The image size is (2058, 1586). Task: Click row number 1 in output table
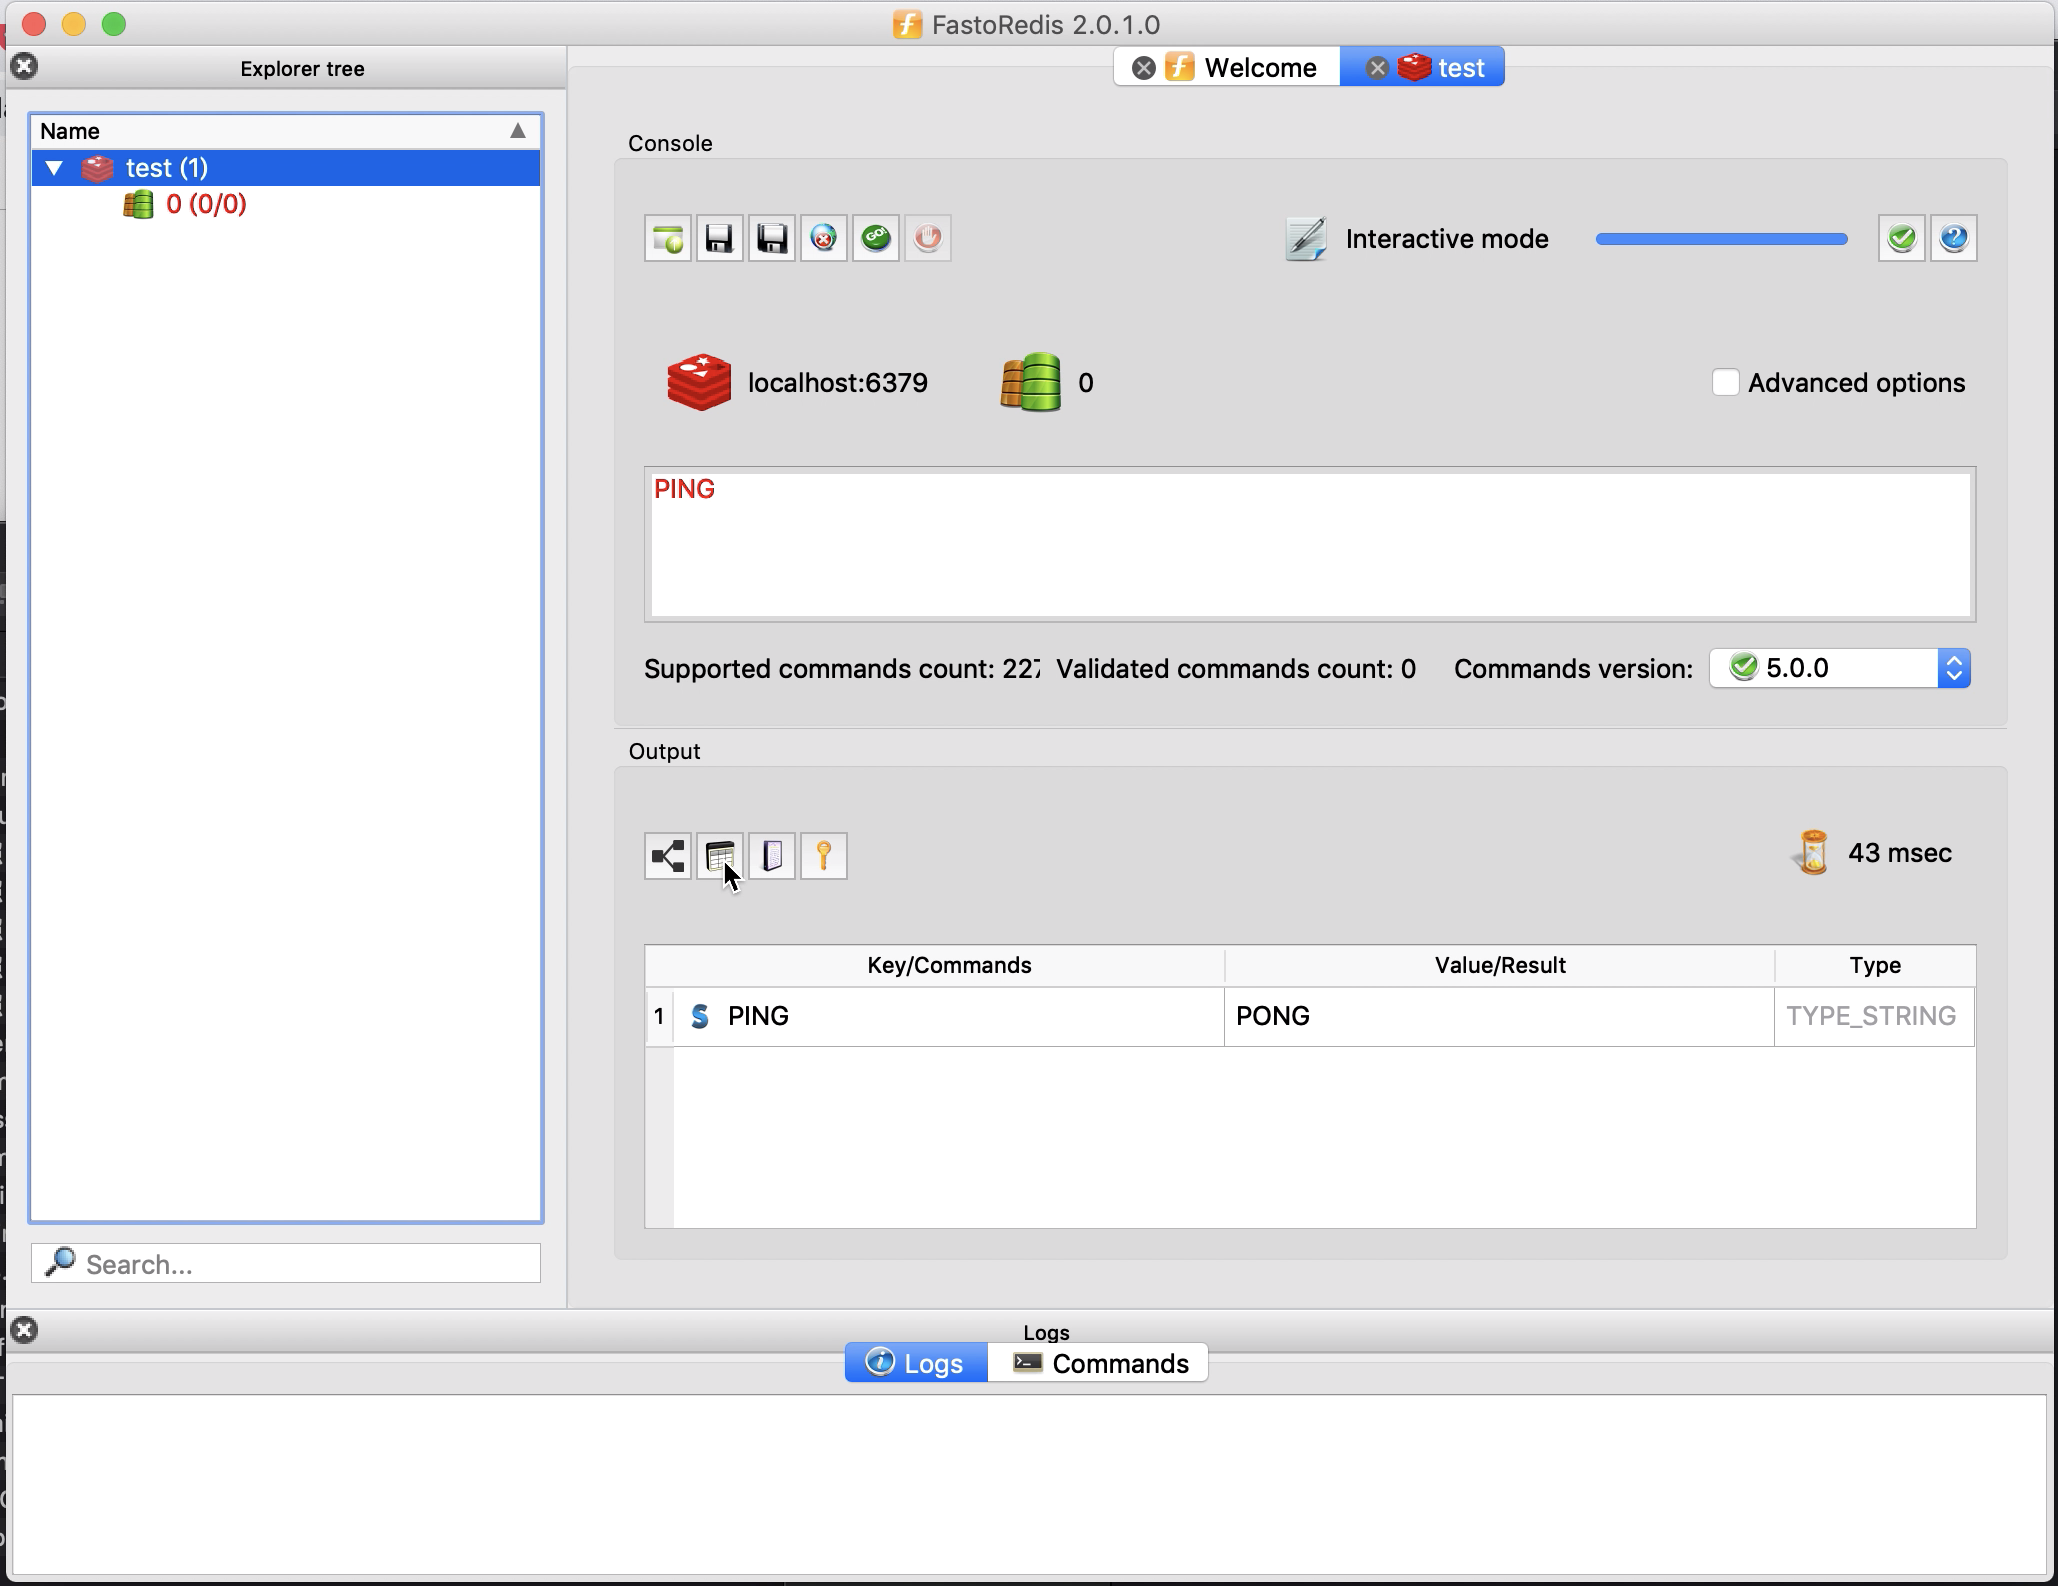pos(659,1016)
